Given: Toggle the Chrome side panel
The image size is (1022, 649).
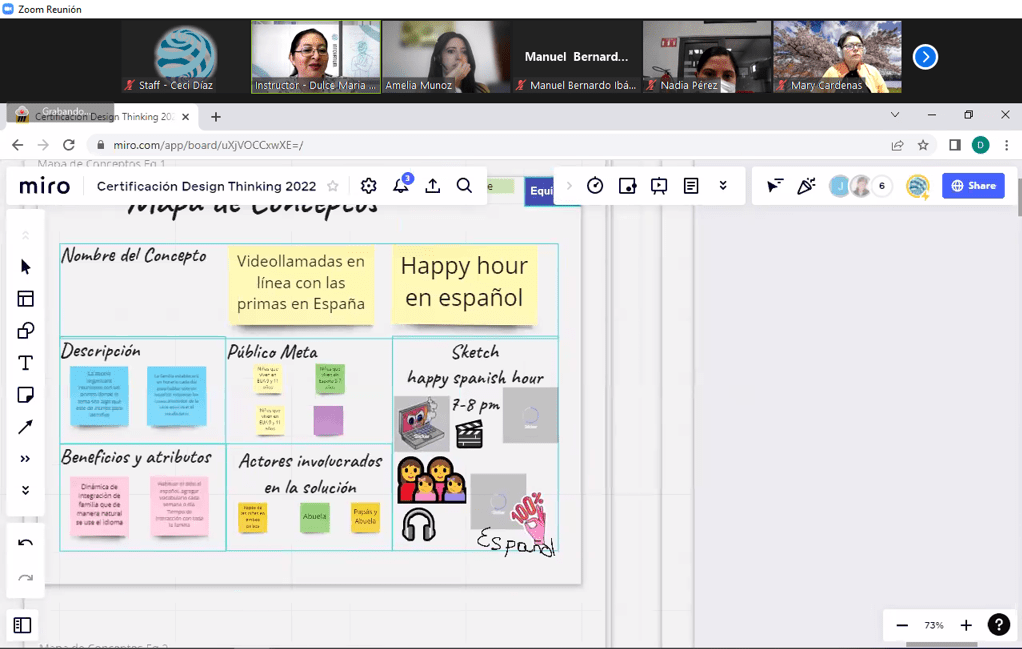Looking at the screenshot, I should [955, 145].
